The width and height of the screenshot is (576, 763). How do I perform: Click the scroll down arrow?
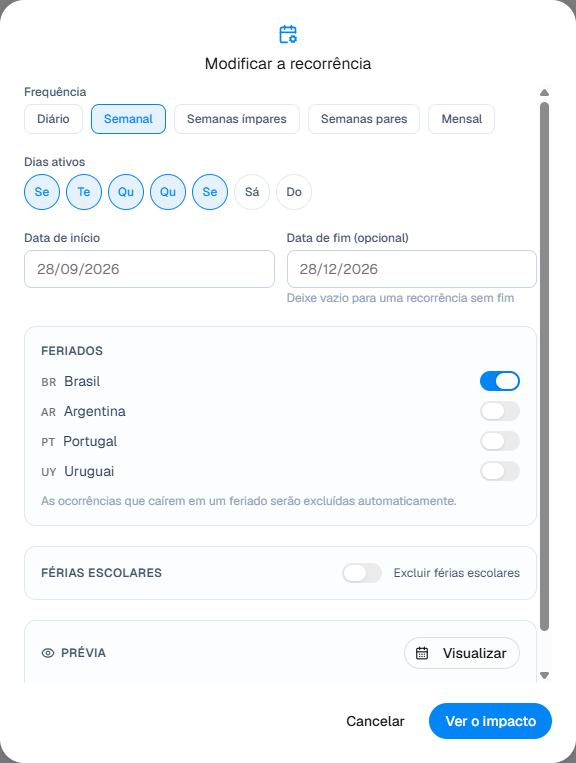544,675
